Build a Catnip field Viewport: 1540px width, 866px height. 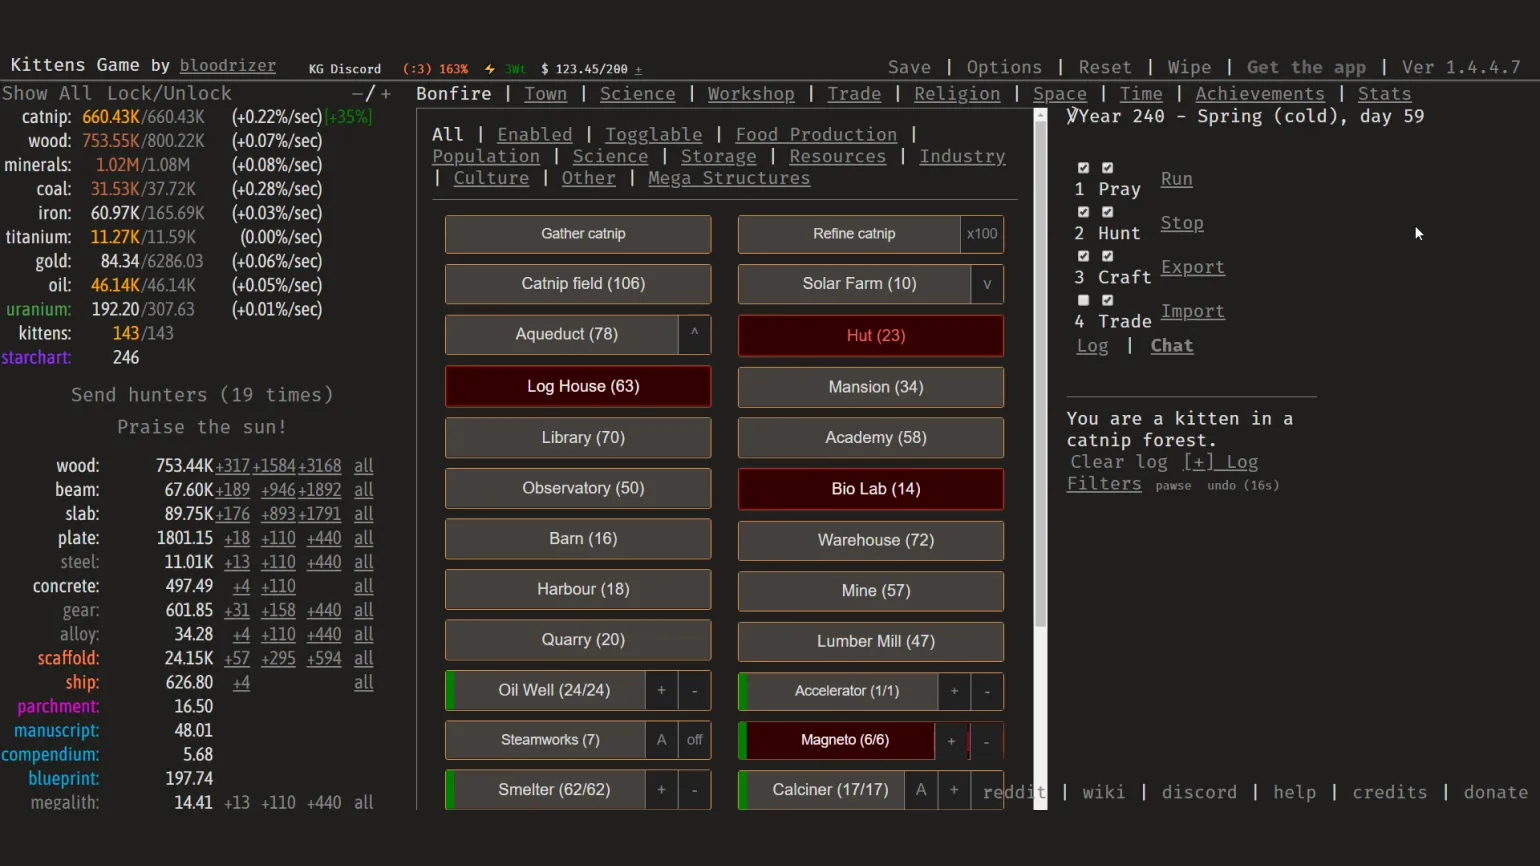(x=583, y=284)
